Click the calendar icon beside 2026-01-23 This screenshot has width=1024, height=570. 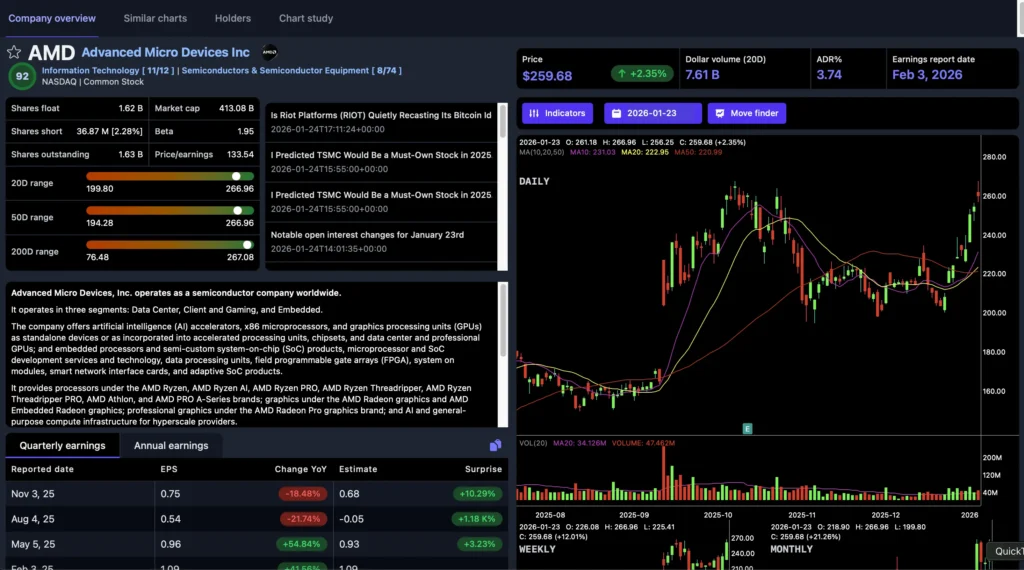(x=616, y=113)
